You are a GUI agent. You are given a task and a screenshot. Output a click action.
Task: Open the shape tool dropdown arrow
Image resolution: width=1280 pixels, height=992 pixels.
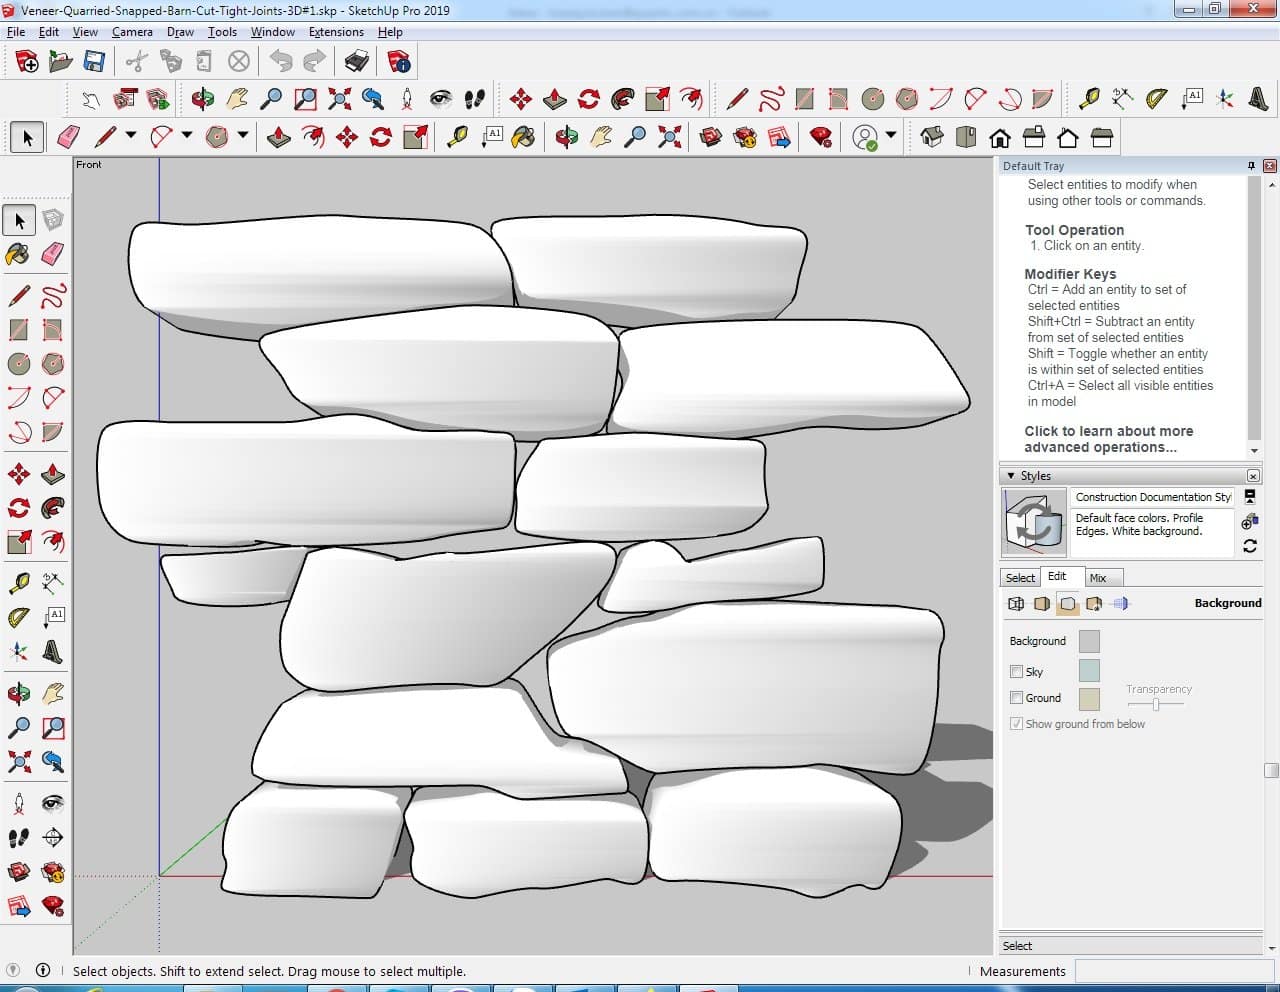tap(242, 136)
